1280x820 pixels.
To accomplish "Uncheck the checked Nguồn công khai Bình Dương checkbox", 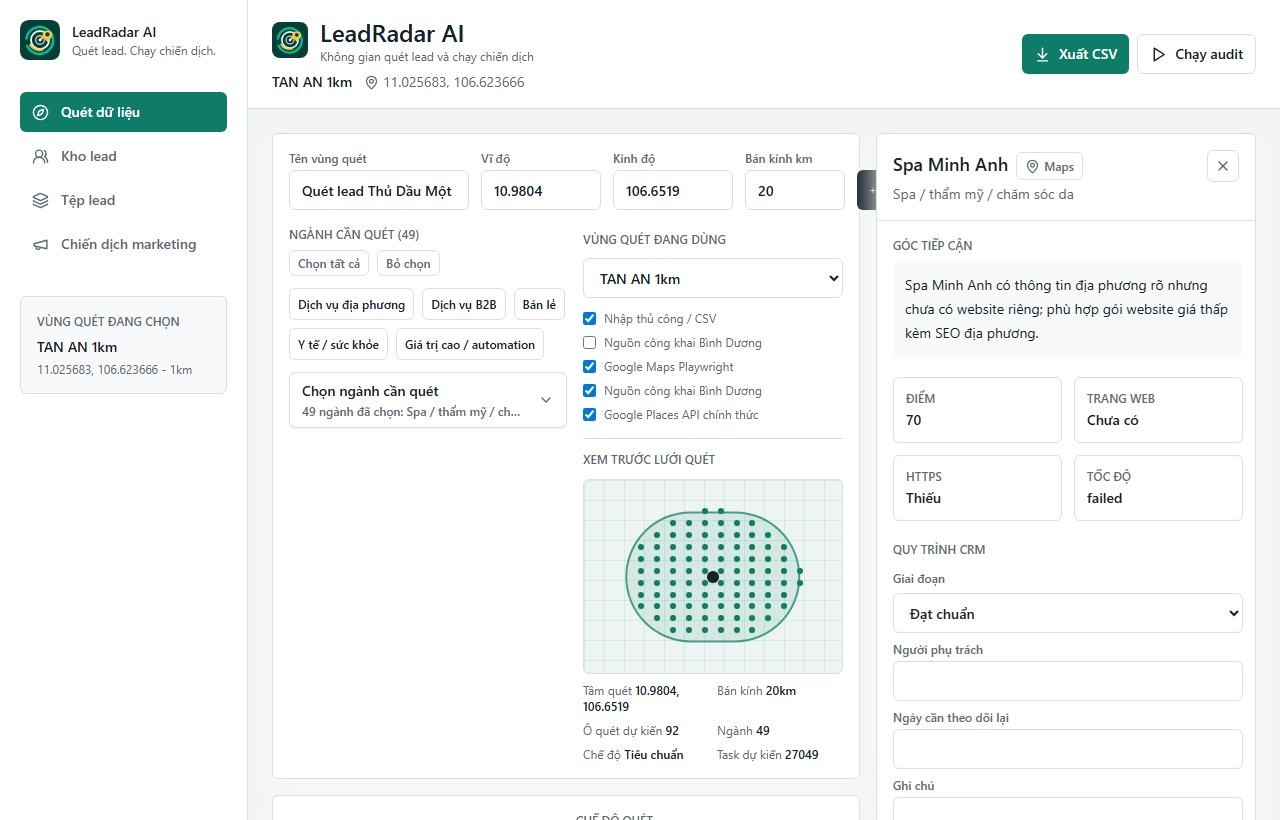I will pyautogui.click(x=590, y=391).
